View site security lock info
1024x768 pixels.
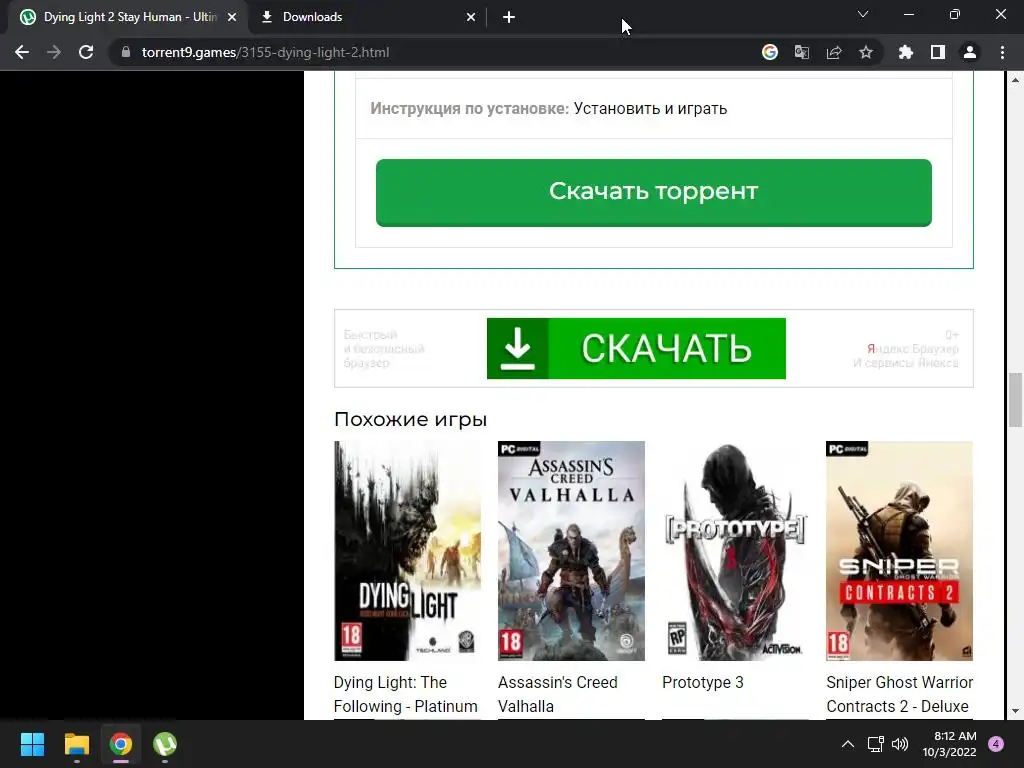[126, 52]
